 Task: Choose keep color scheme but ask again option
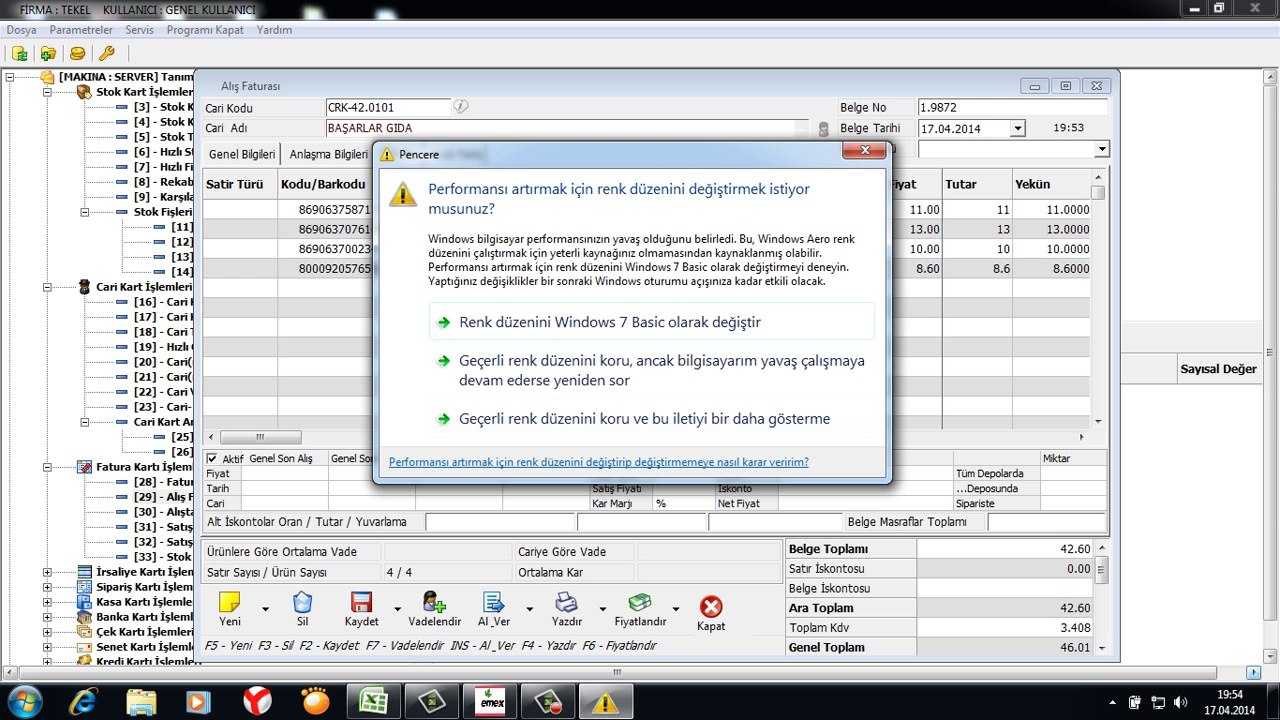[651, 370]
